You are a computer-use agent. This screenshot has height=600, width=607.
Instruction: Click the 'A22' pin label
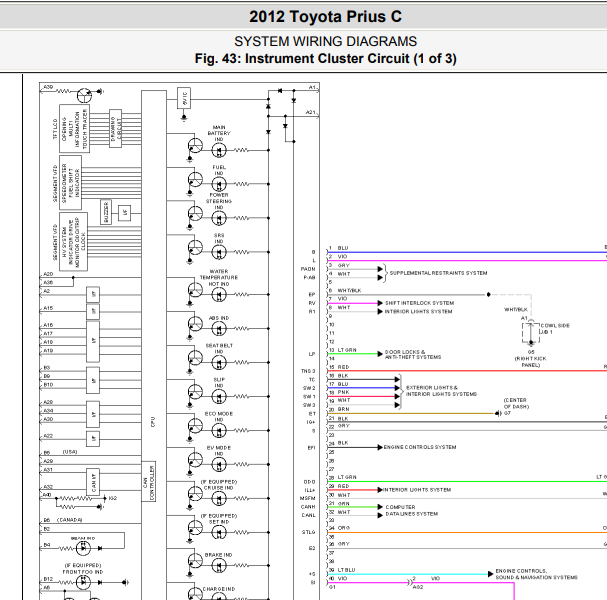tap(48, 436)
